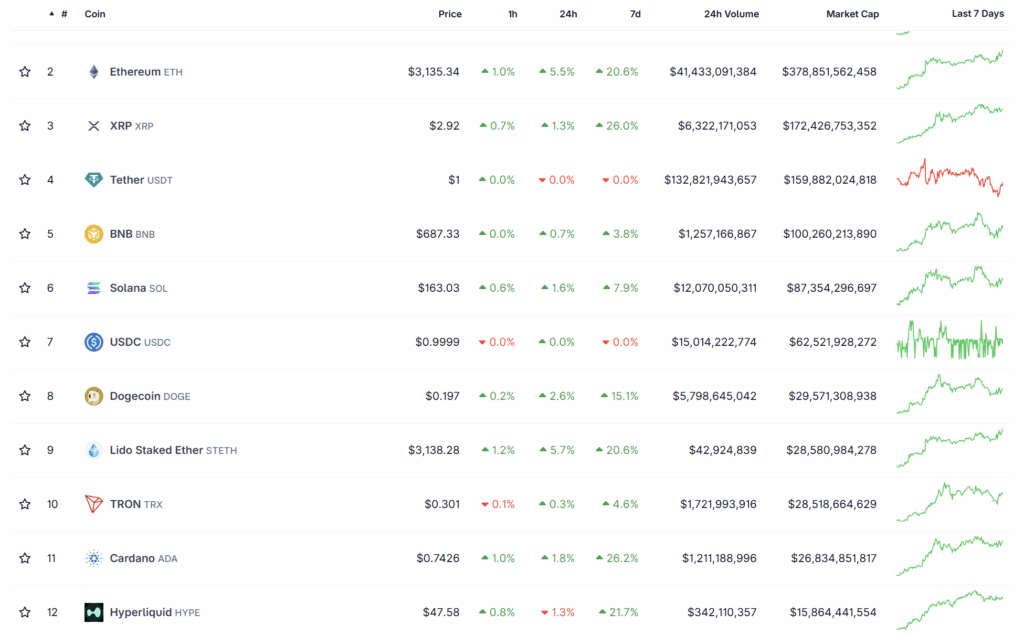The image size is (1024, 635).
Task: Sort by 7d change column header
Action: [635, 14]
